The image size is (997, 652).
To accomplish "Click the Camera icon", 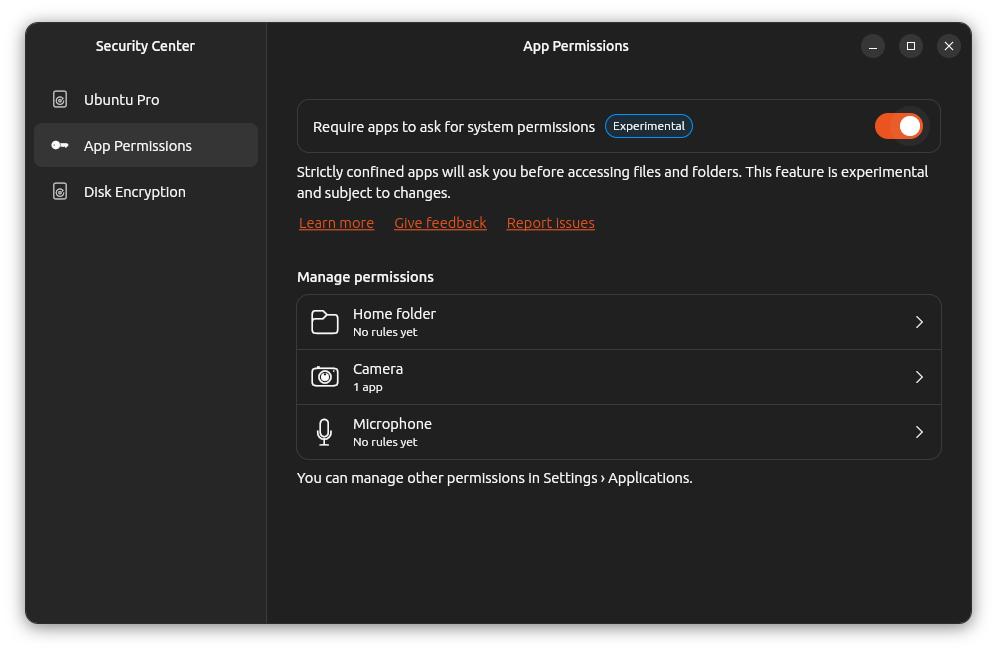I will pos(324,376).
